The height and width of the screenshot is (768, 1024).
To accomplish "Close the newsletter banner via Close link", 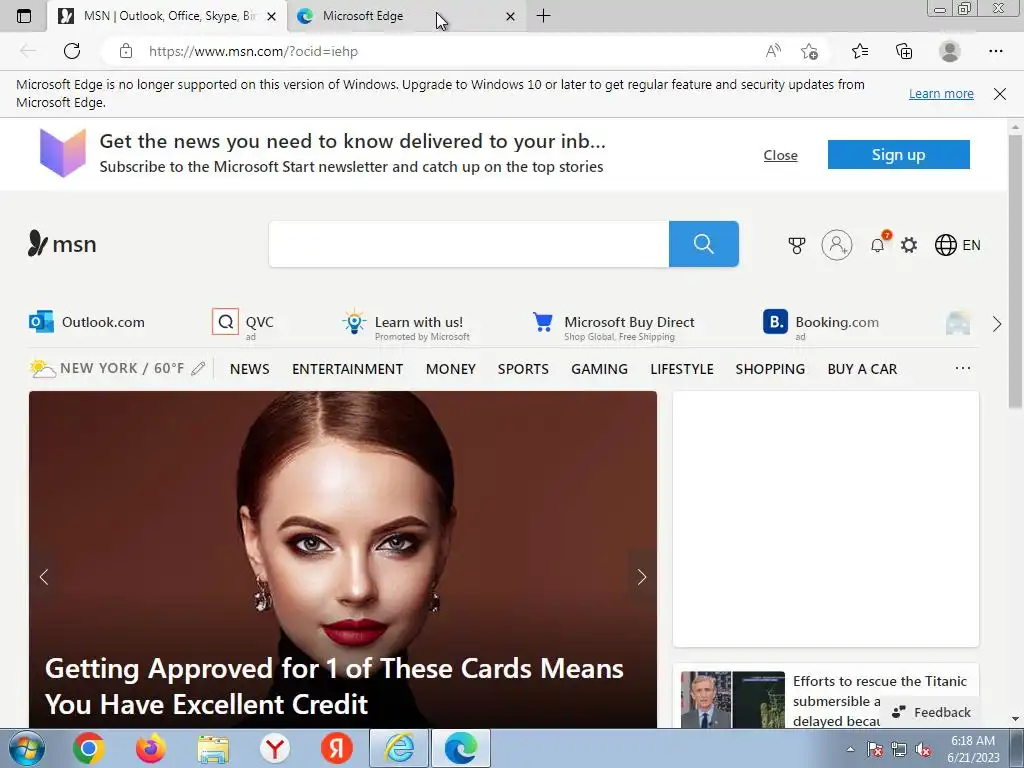I will coord(780,155).
